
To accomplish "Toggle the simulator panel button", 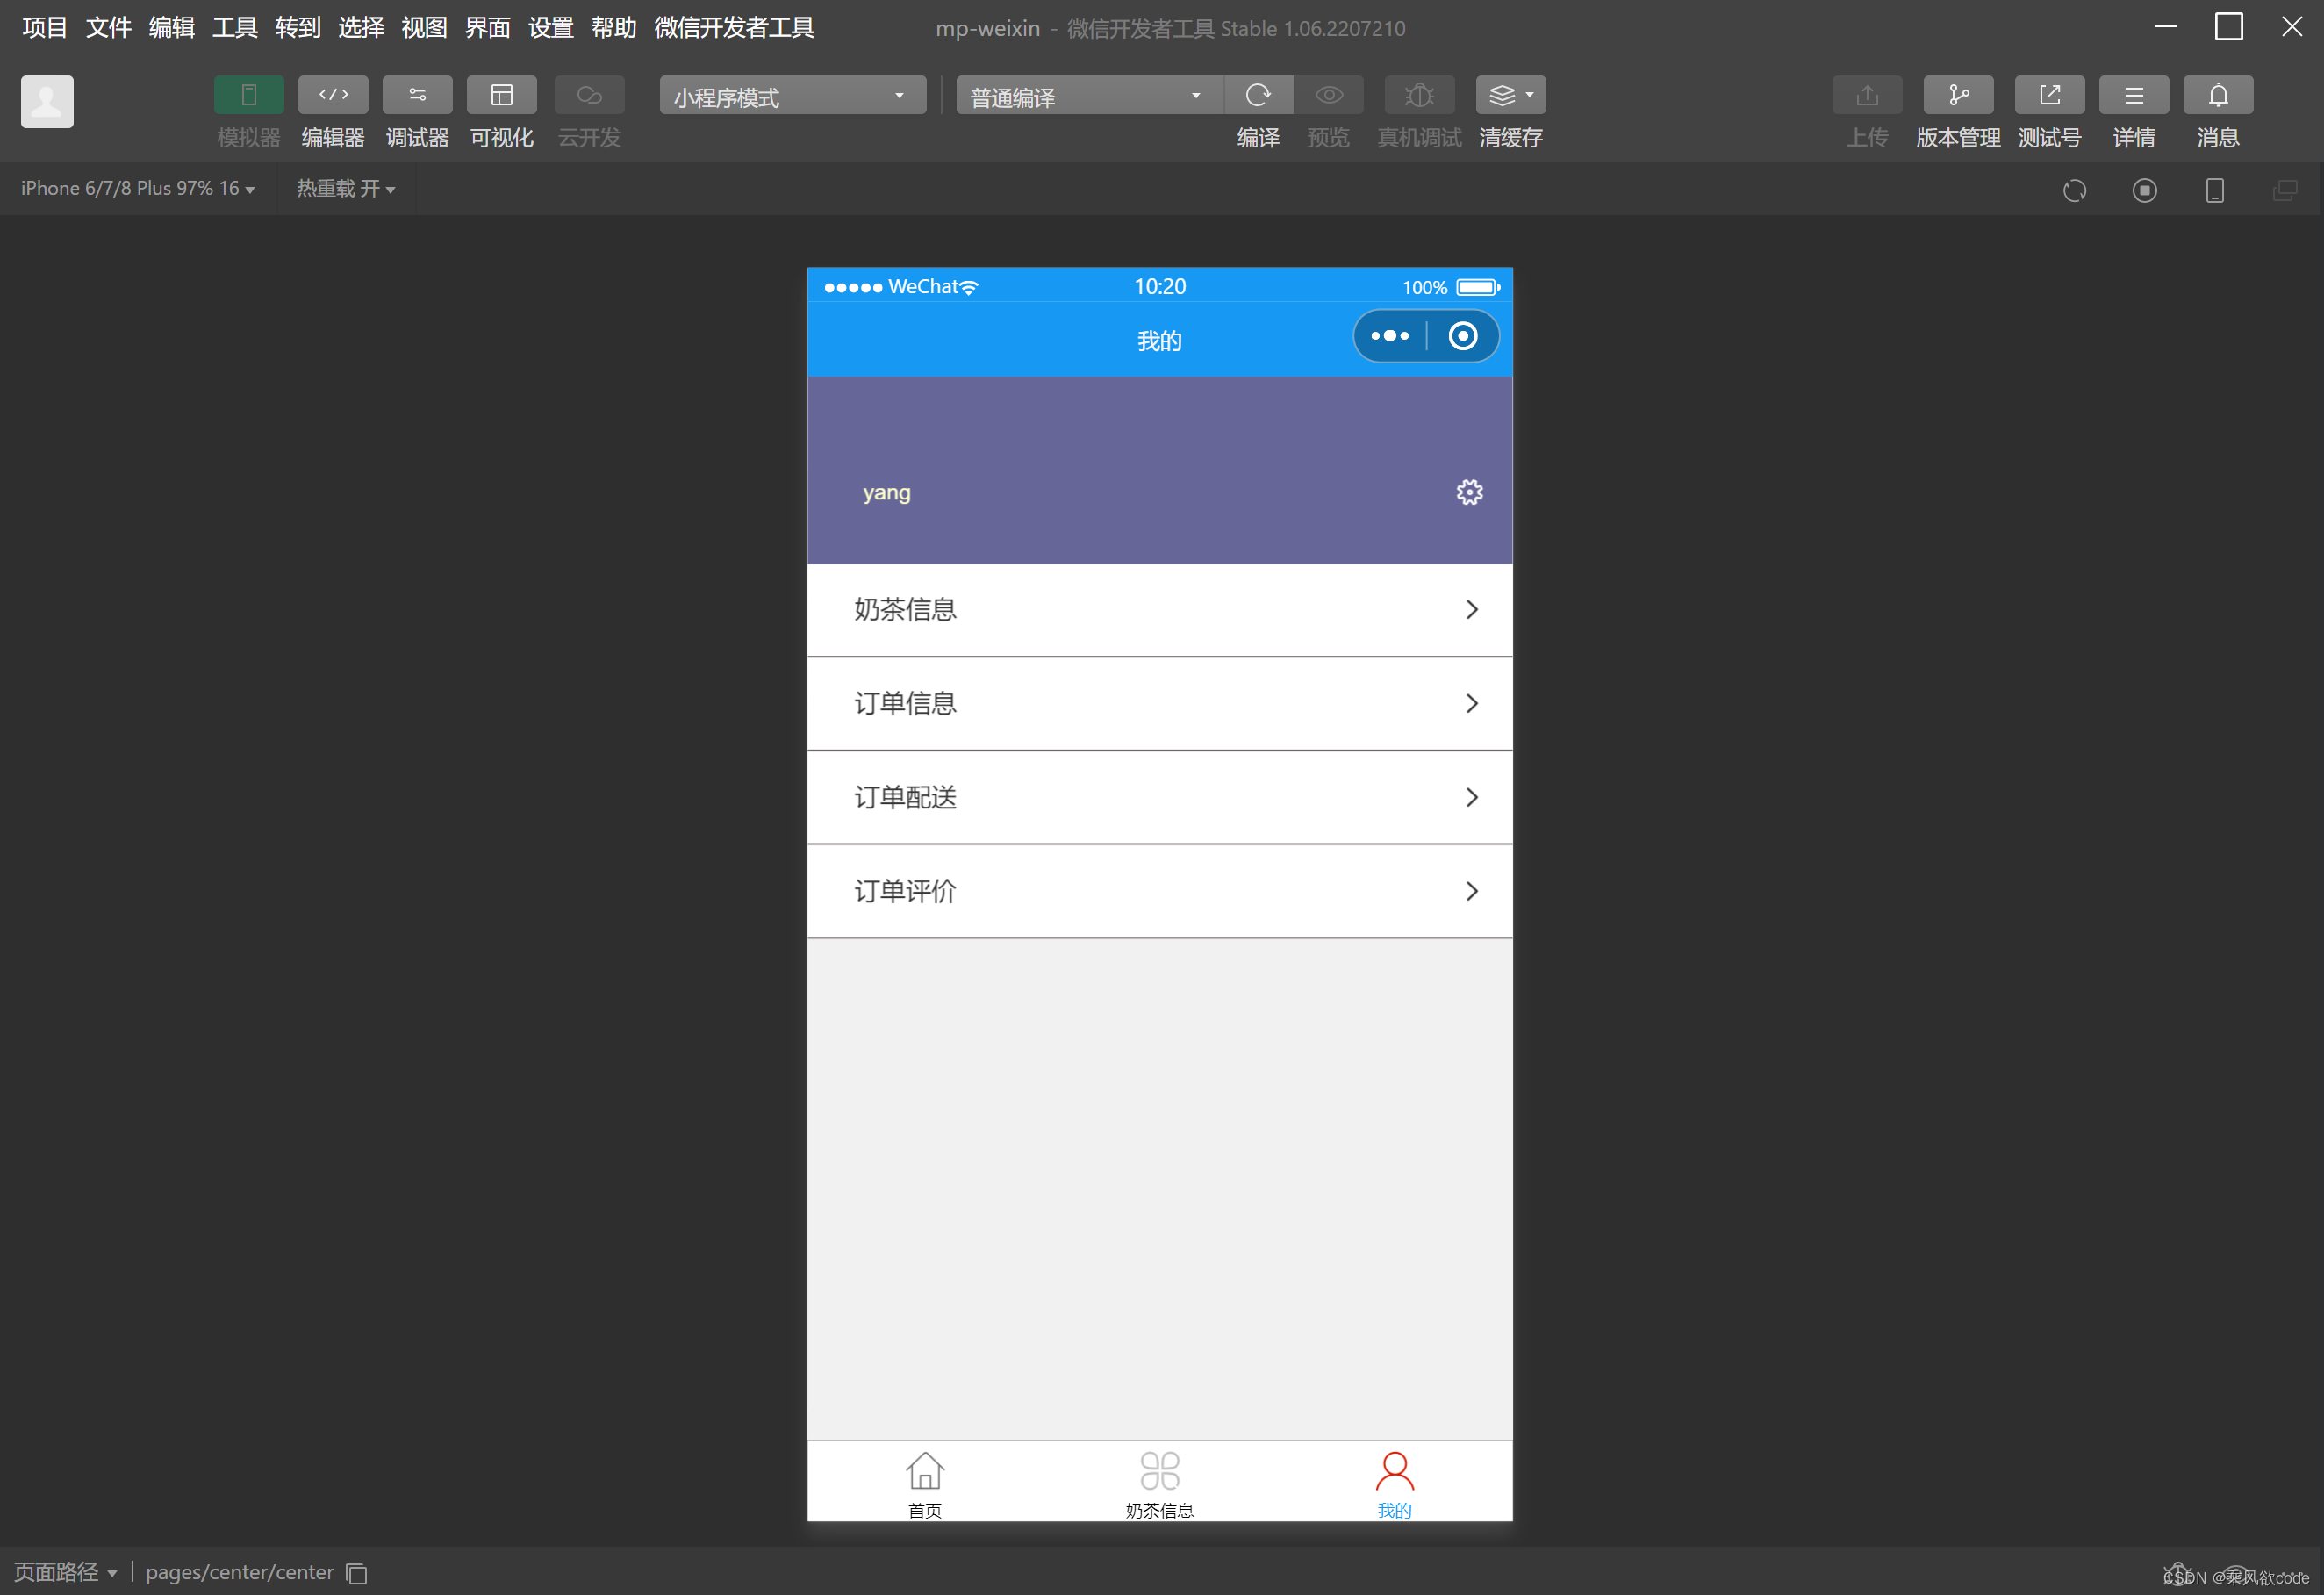I will (248, 96).
